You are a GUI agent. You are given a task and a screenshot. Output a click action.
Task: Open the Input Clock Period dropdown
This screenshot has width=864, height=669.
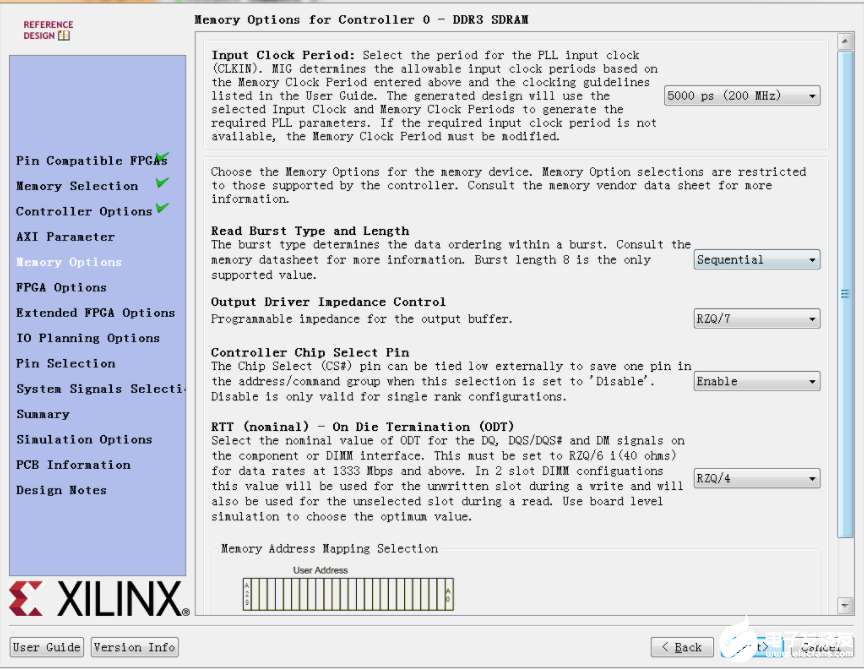click(742, 96)
